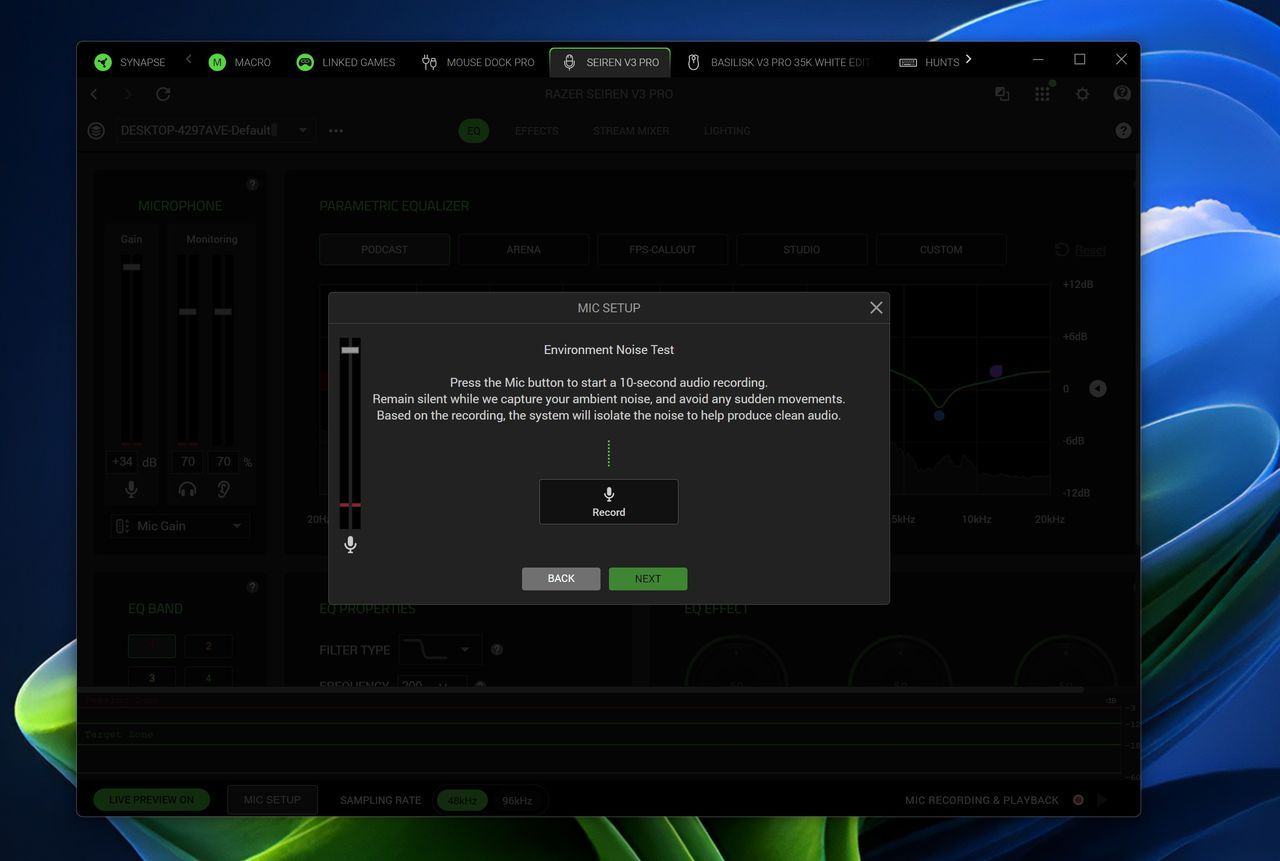Select the PODCAST equalizer preset
Viewport: 1280px width, 861px height.
384,250
